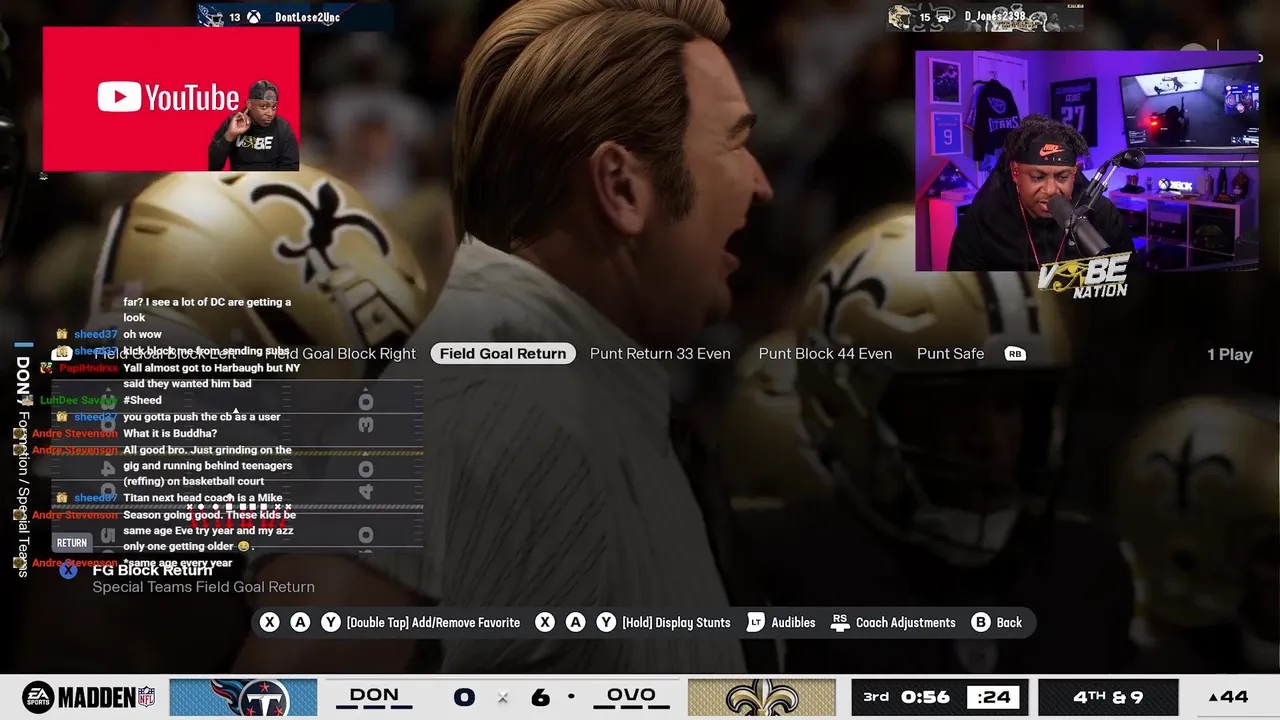Image resolution: width=1280 pixels, height=720 pixels.
Task: Click chat message you gotta push the cb
Action: (202, 416)
